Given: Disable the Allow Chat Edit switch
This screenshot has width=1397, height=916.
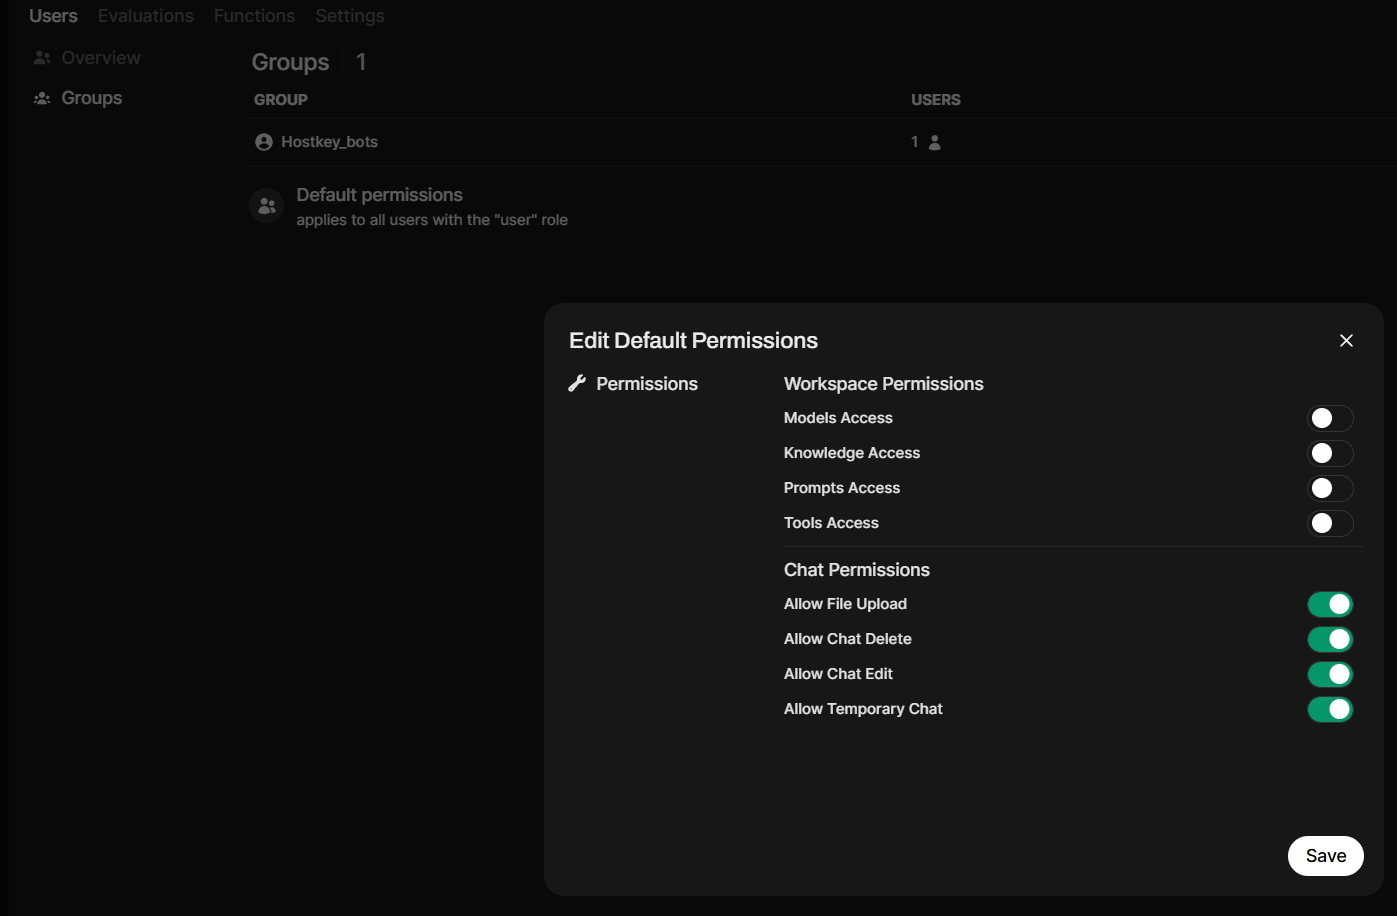Looking at the screenshot, I should tap(1330, 674).
